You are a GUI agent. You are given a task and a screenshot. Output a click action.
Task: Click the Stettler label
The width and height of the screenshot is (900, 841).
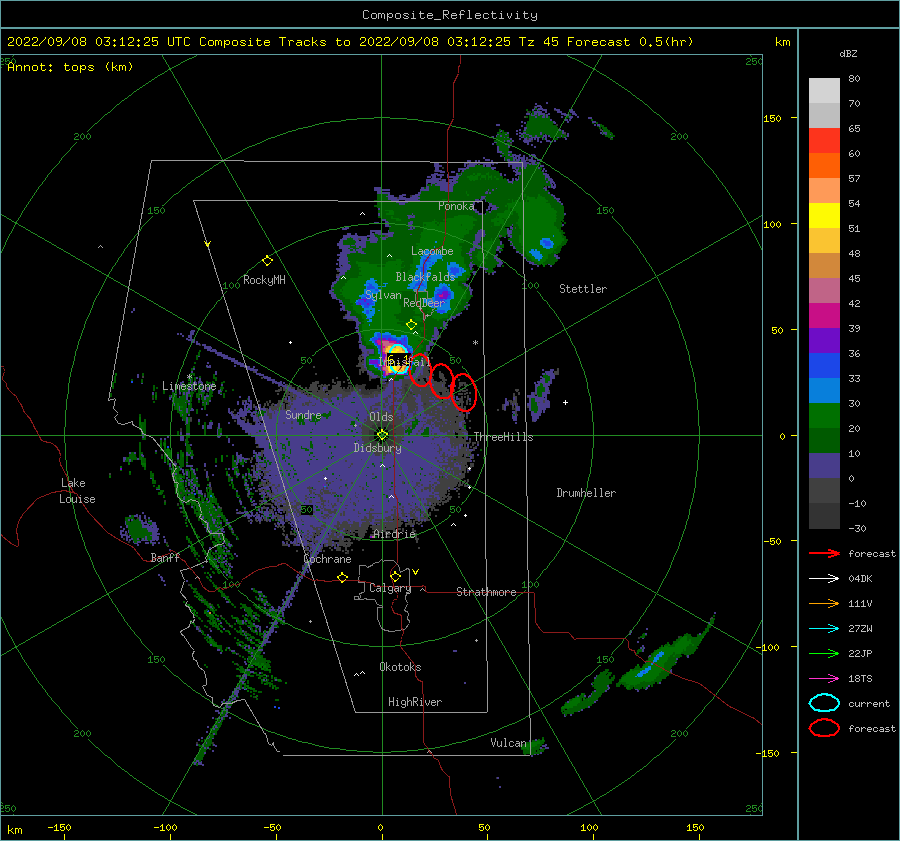583,289
